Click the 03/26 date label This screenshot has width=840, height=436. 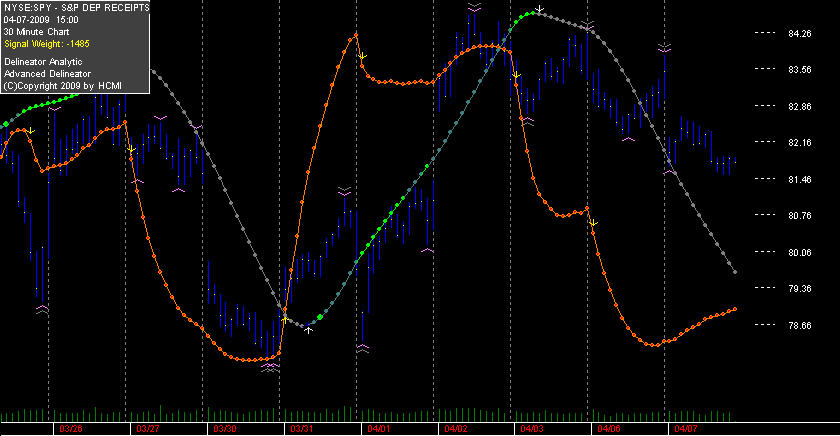pyautogui.click(x=71, y=429)
